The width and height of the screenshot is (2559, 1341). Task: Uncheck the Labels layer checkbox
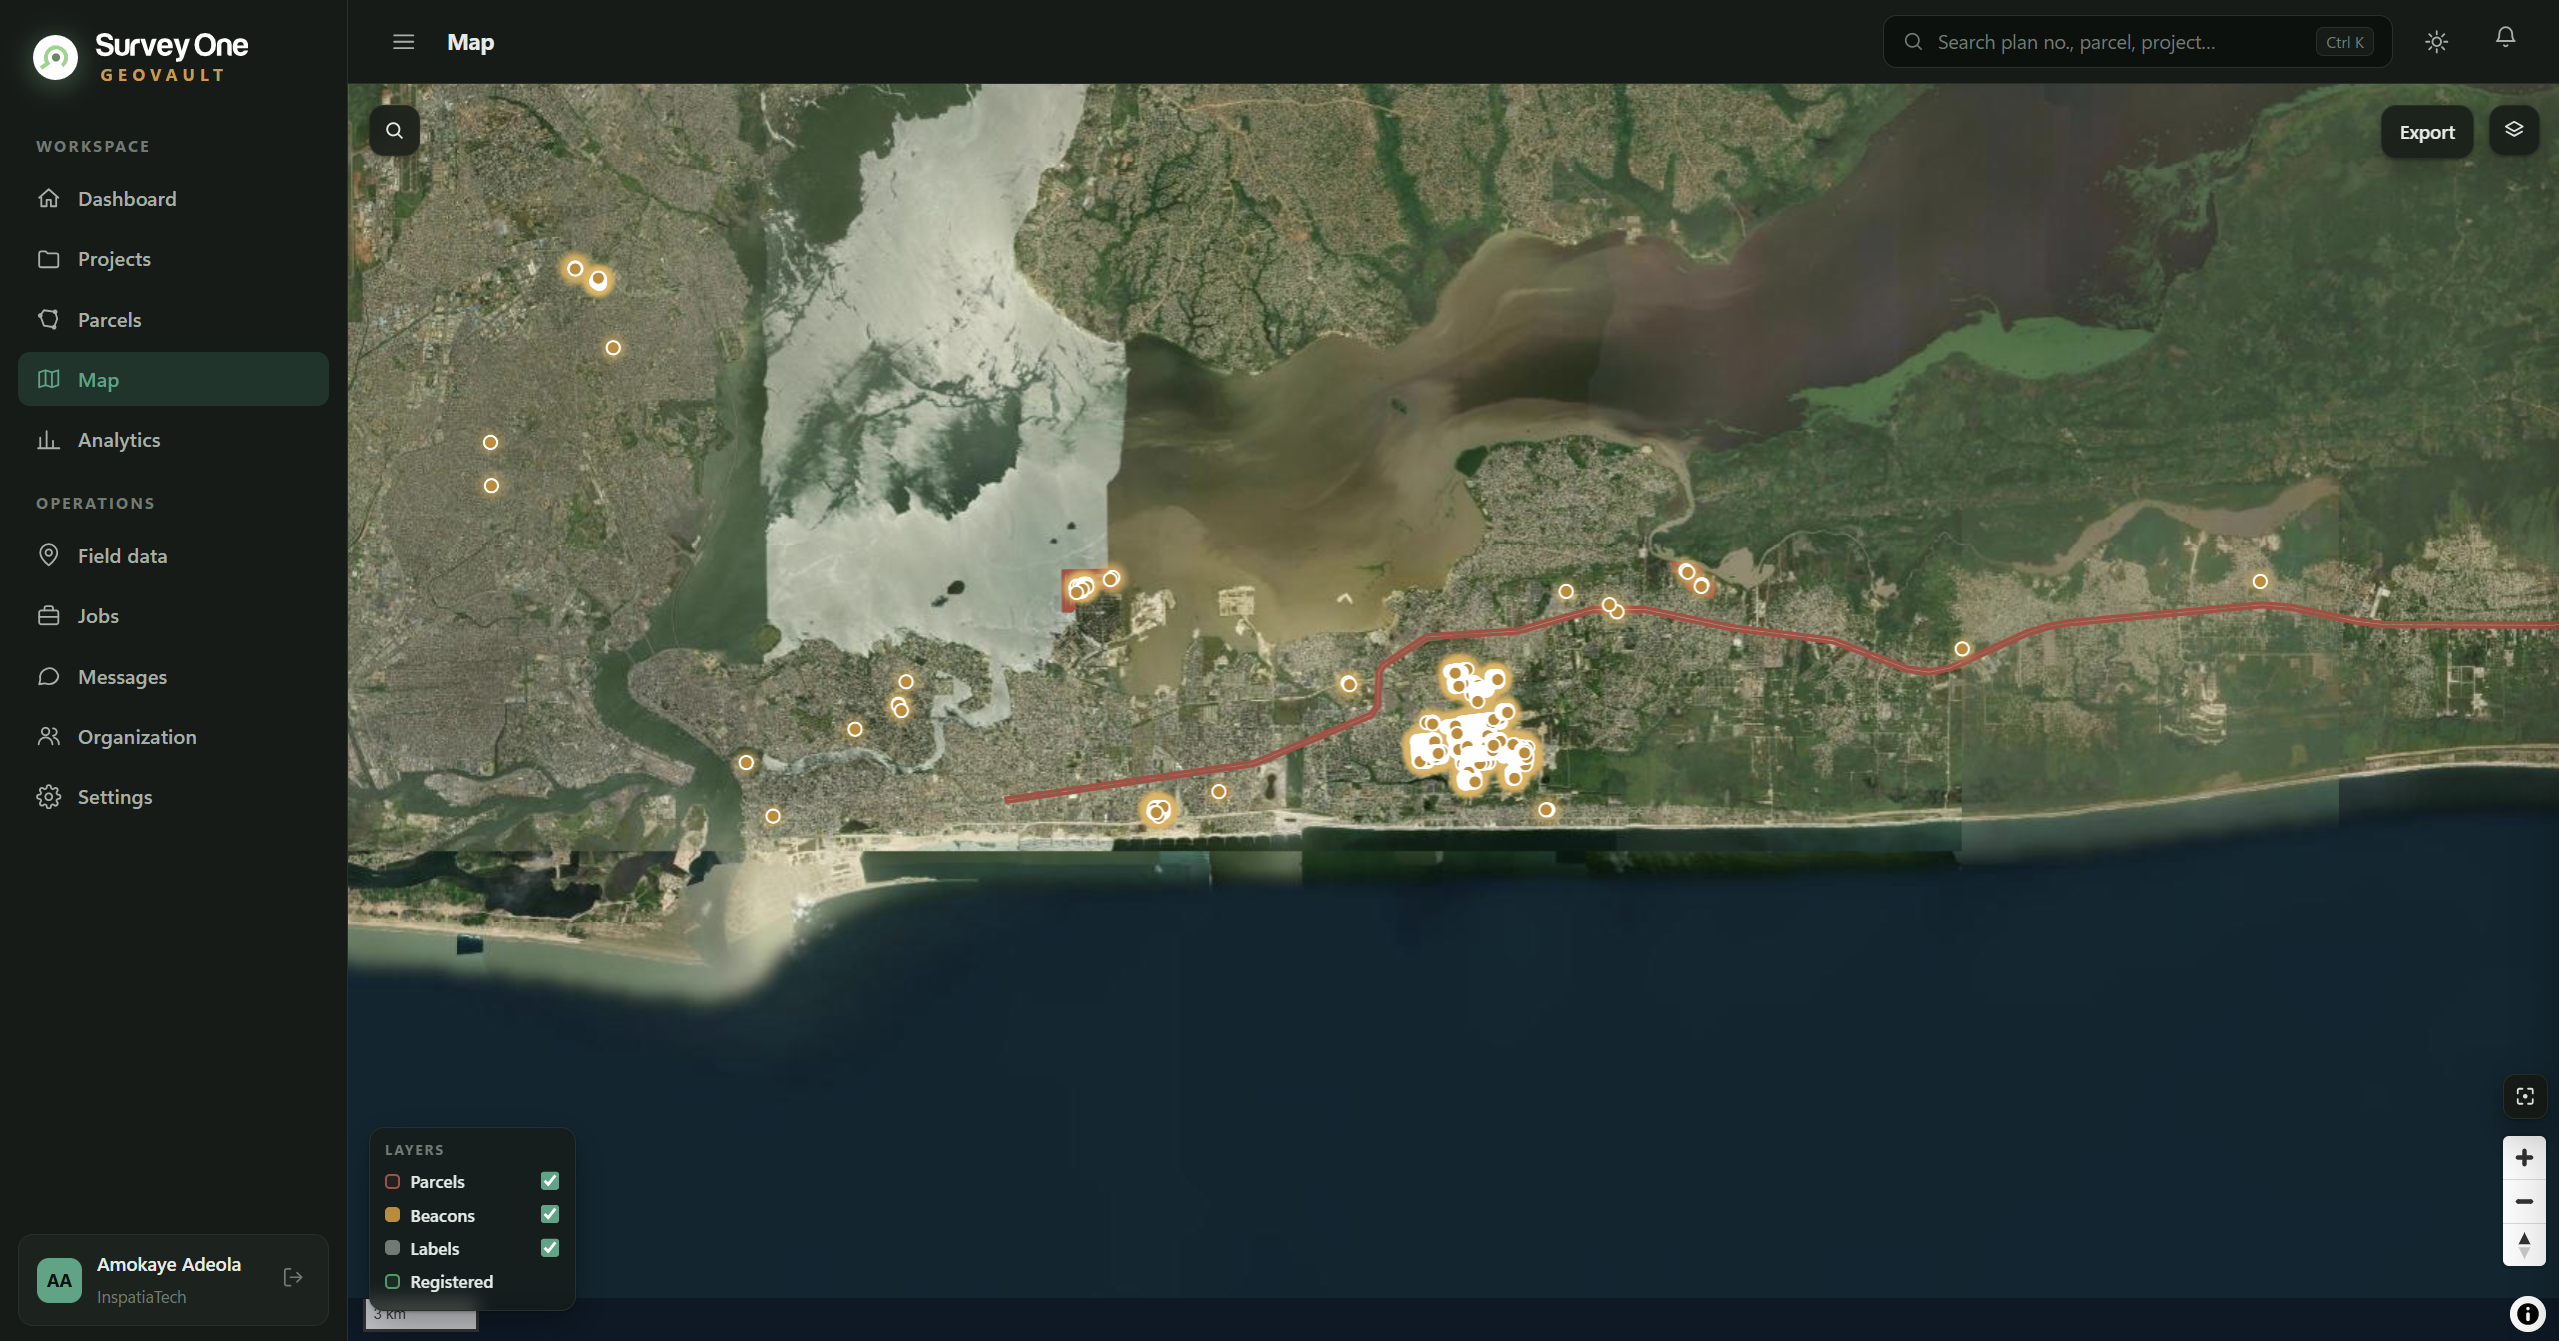coord(550,1248)
